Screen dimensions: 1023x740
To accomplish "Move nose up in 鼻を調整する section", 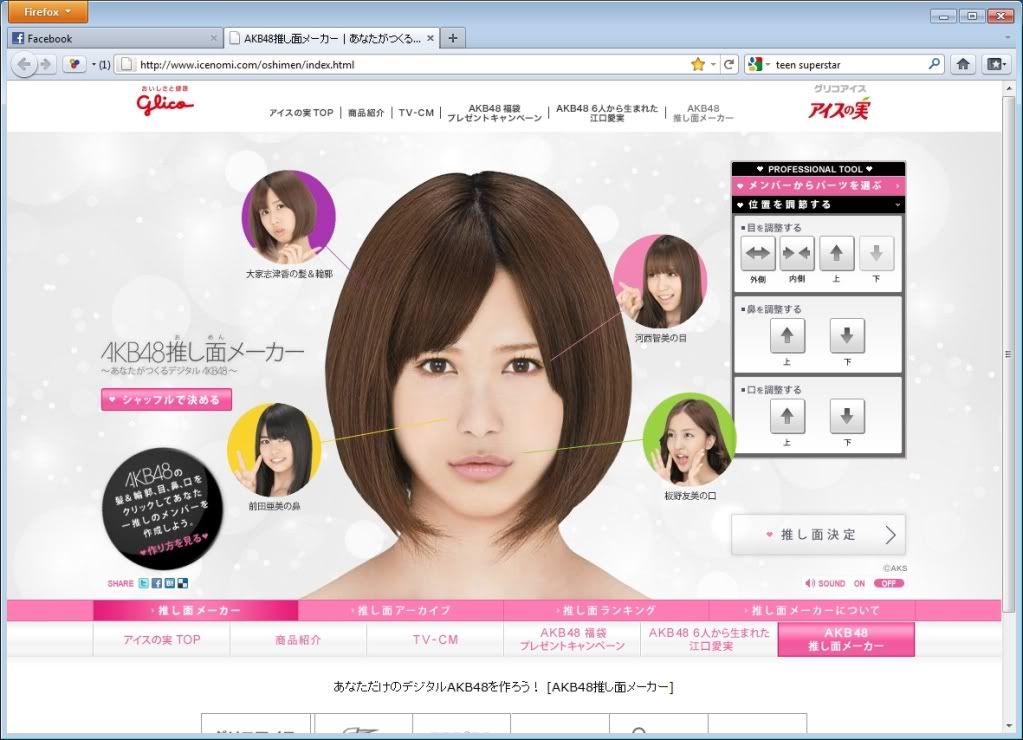I will [x=787, y=335].
